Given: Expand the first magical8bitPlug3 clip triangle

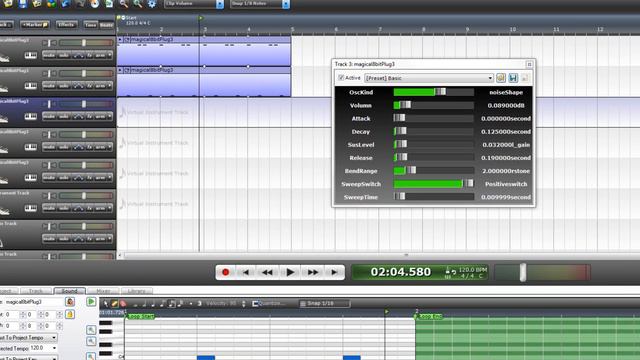Looking at the screenshot, I should 120,40.
